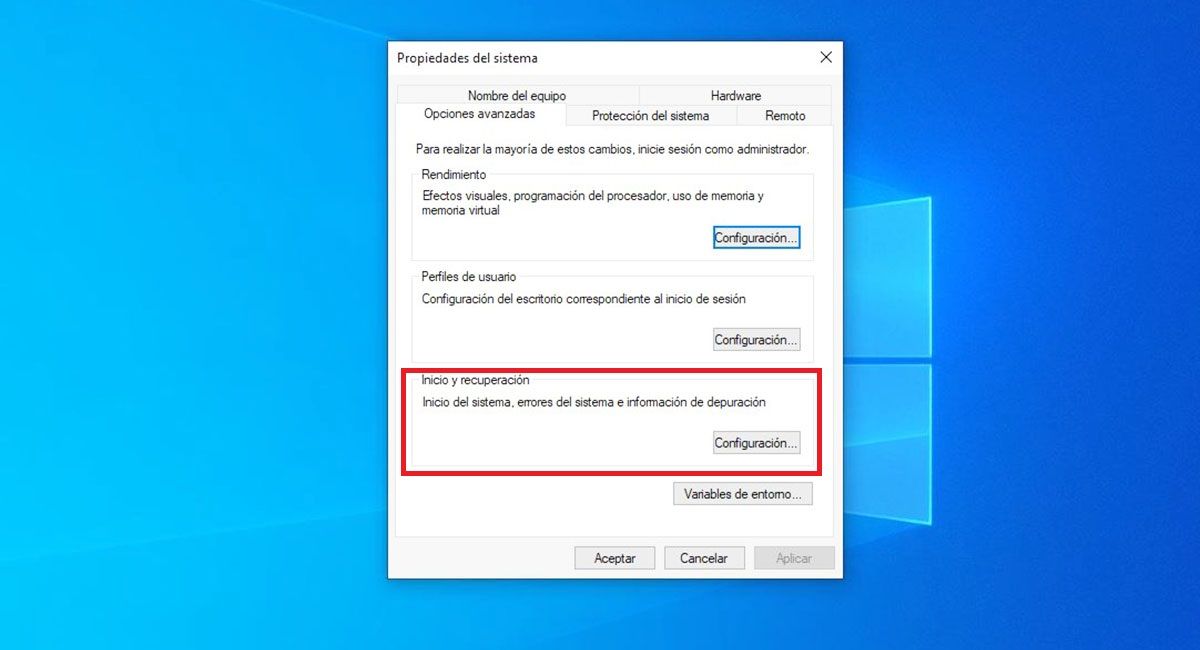Image resolution: width=1200 pixels, height=650 pixels.
Task: Click the administrator login notice text
Action: click(x=612, y=149)
